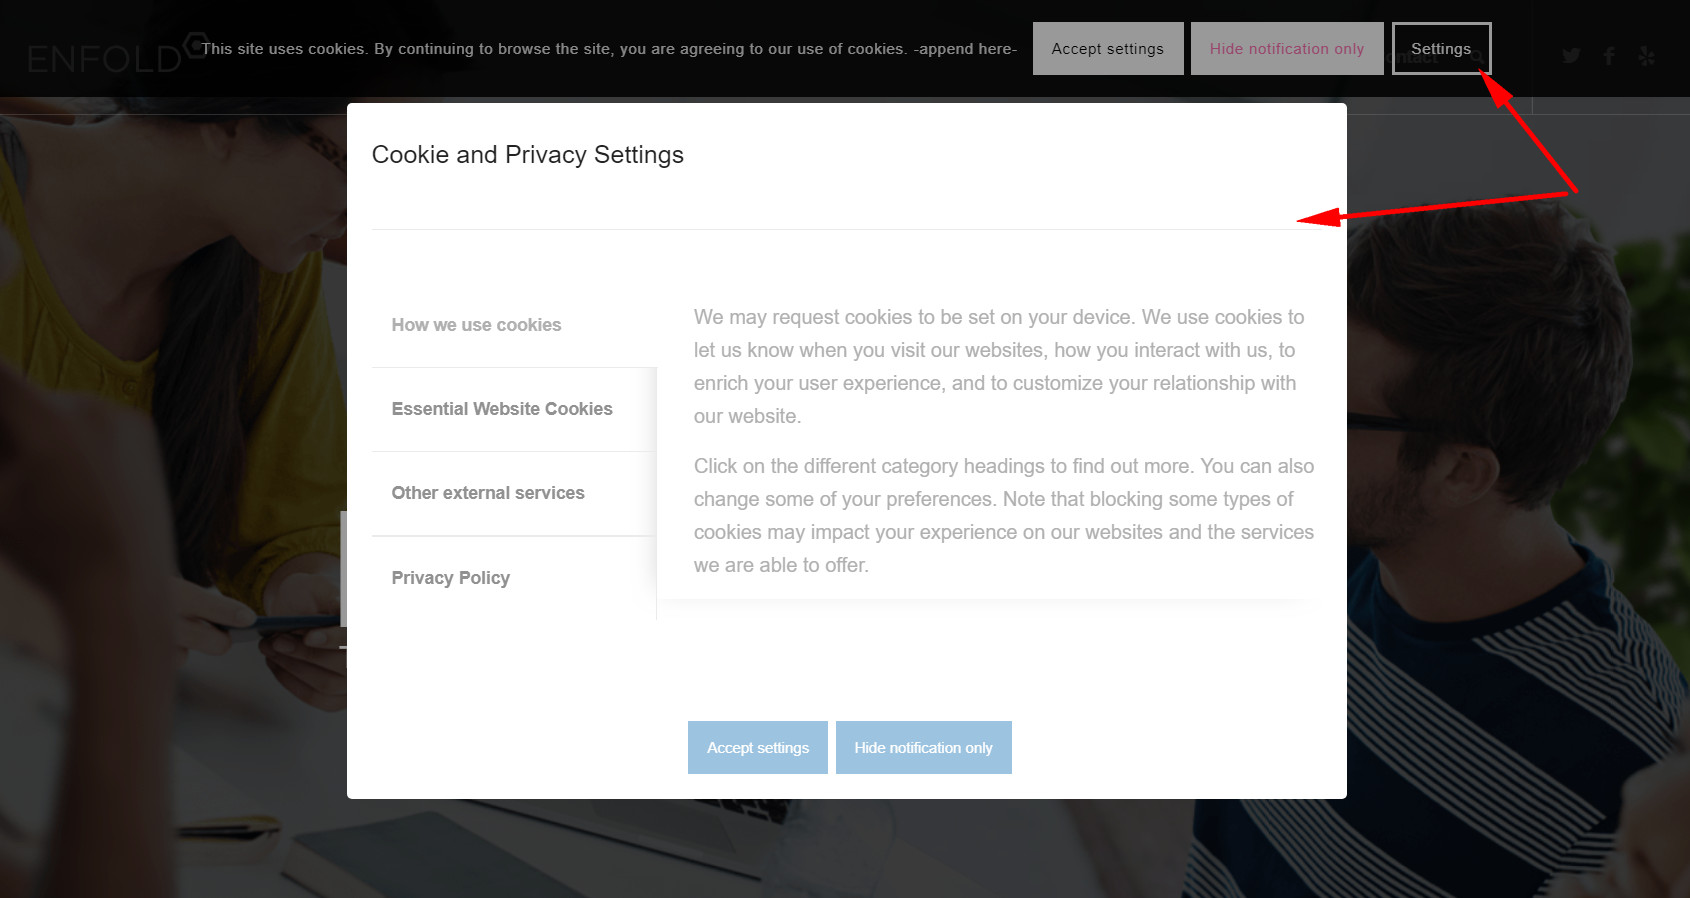Click the Cookie and Privacy Settings heading
Screen dimensions: 1690x898
528,155
